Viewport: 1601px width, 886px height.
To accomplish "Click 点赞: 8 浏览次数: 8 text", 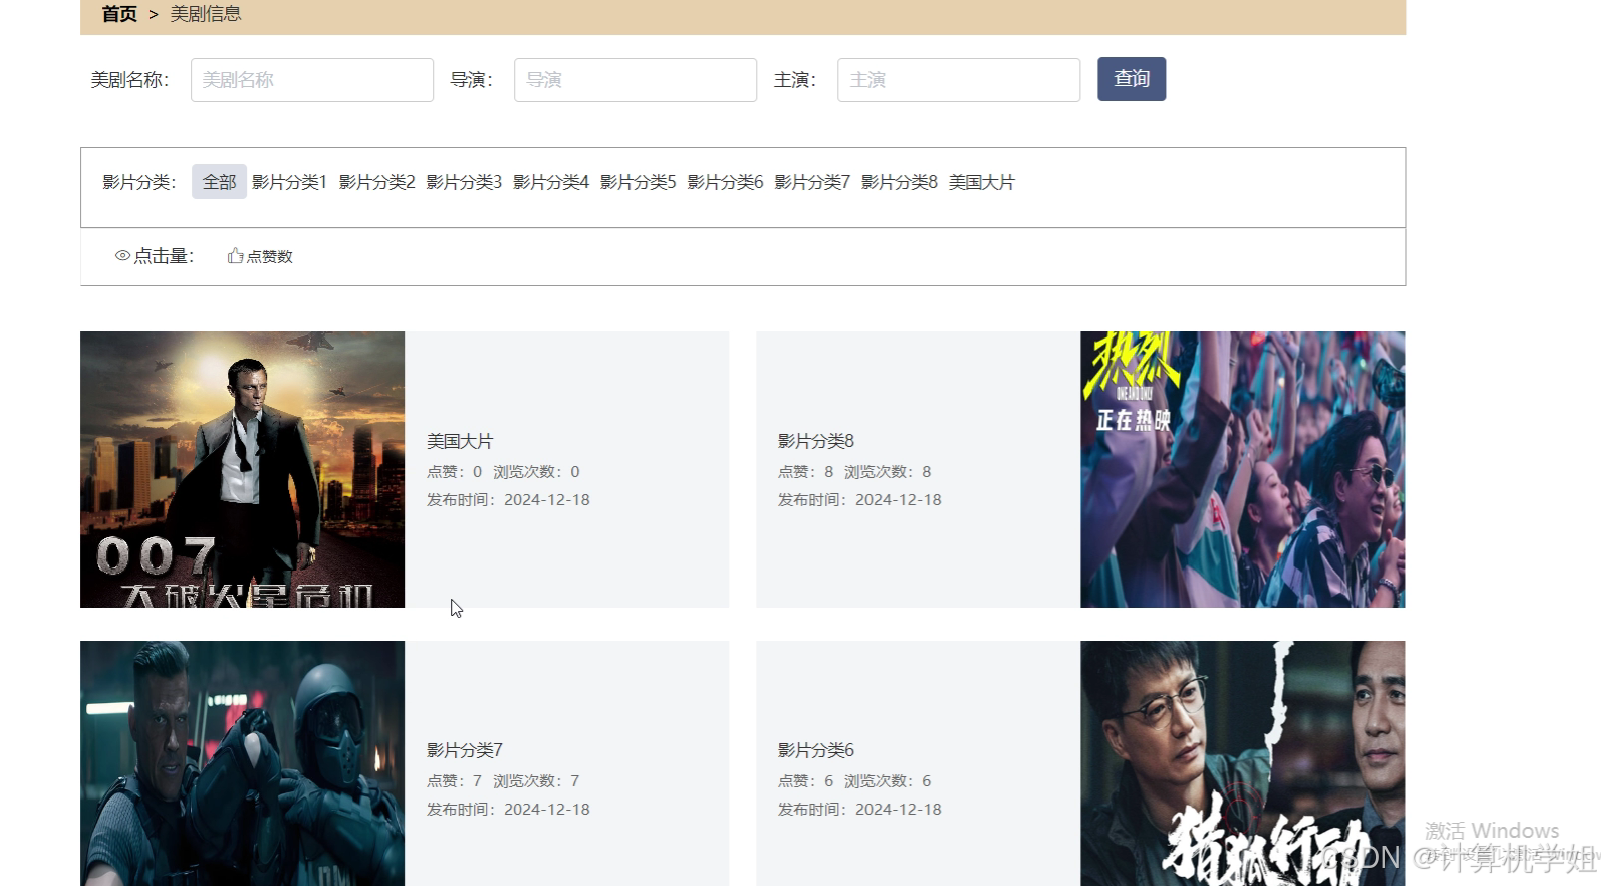I will (x=855, y=471).
